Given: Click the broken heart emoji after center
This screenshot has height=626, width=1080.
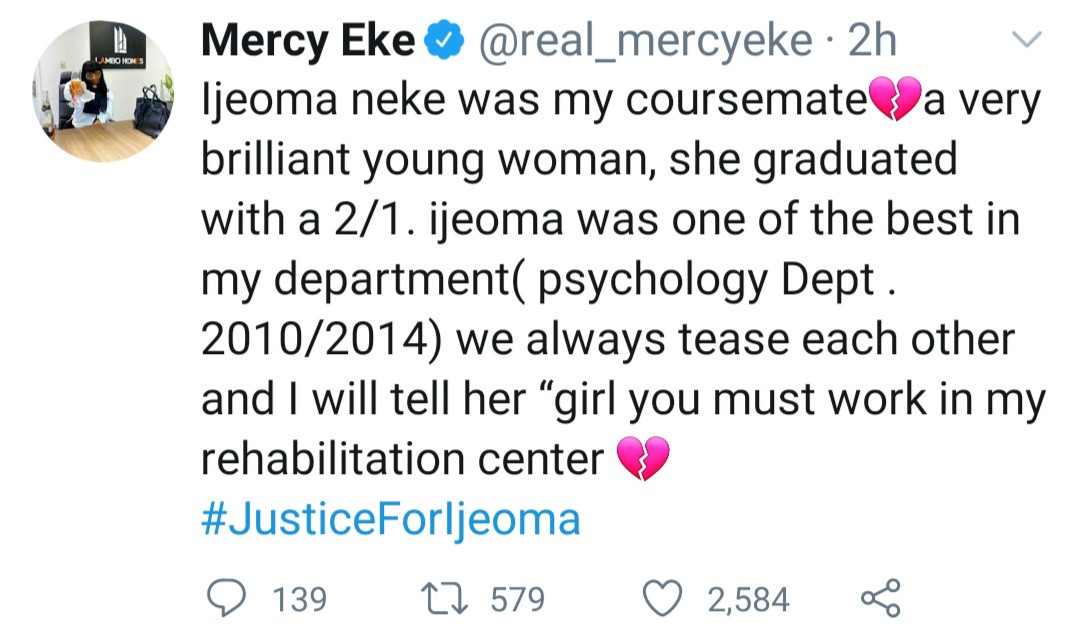Looking at the screenshot, I should pos(643,458).
